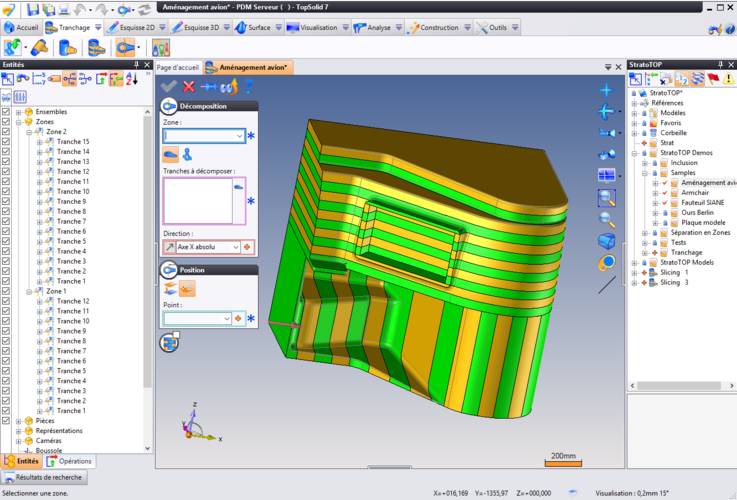737x500 pixels.
Task: Click the green validate checkmark icon
Action: pos(168,87)
